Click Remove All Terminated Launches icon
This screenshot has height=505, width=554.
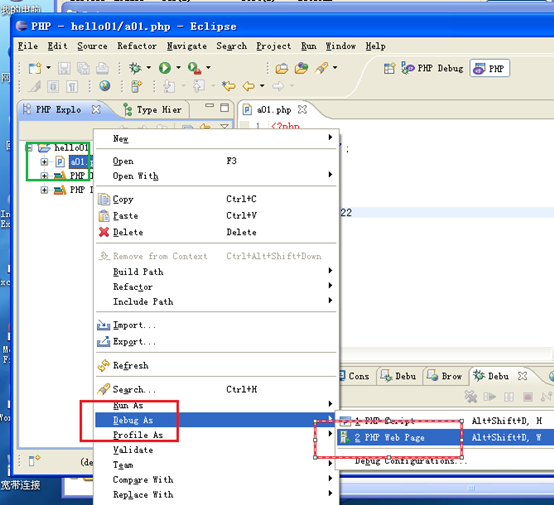point(471,397)
